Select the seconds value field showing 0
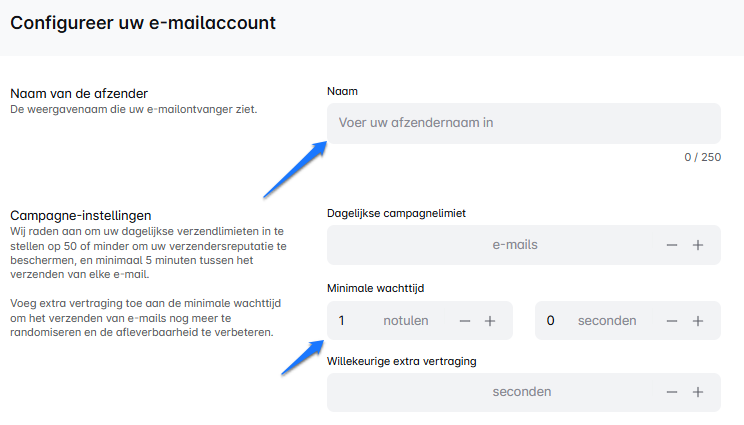 551,321
